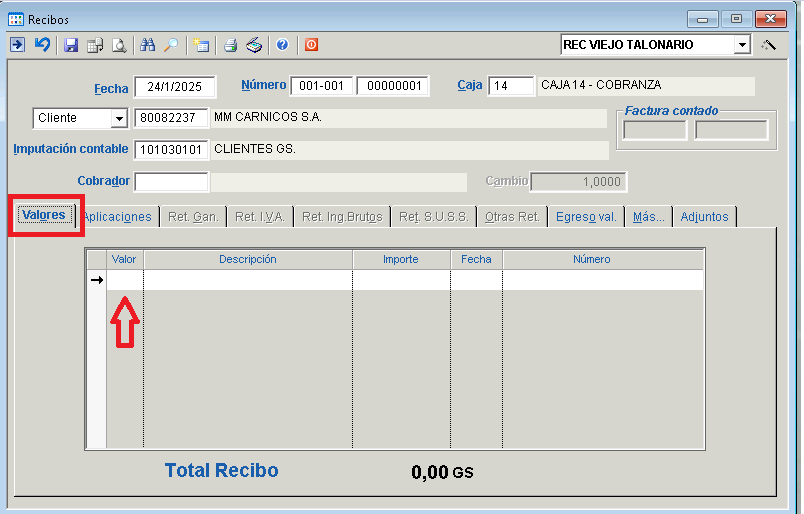Open print preview using the page magnifier icon

tap(119, 45)
